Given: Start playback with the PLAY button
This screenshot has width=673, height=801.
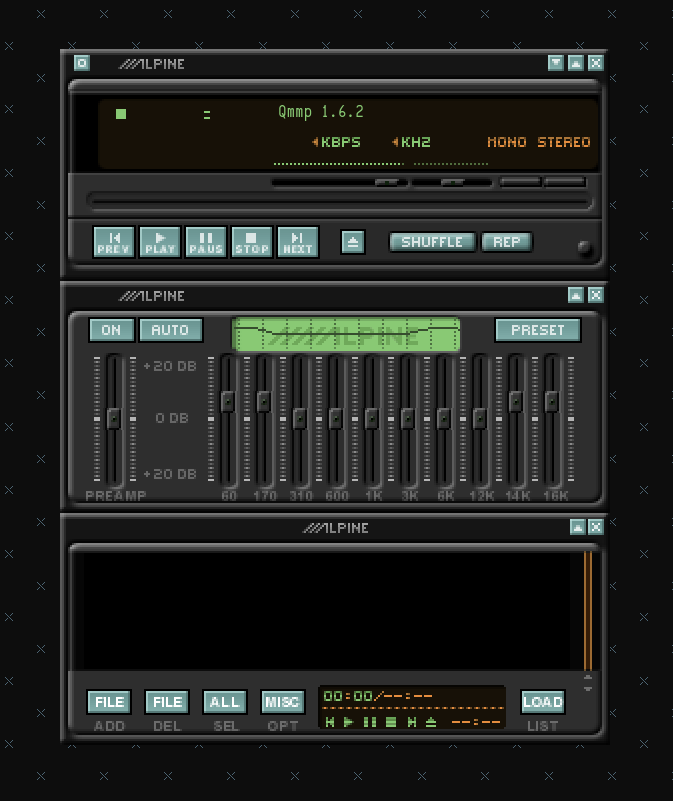Looking at the screenshot, I should click(x=160, y=242).
